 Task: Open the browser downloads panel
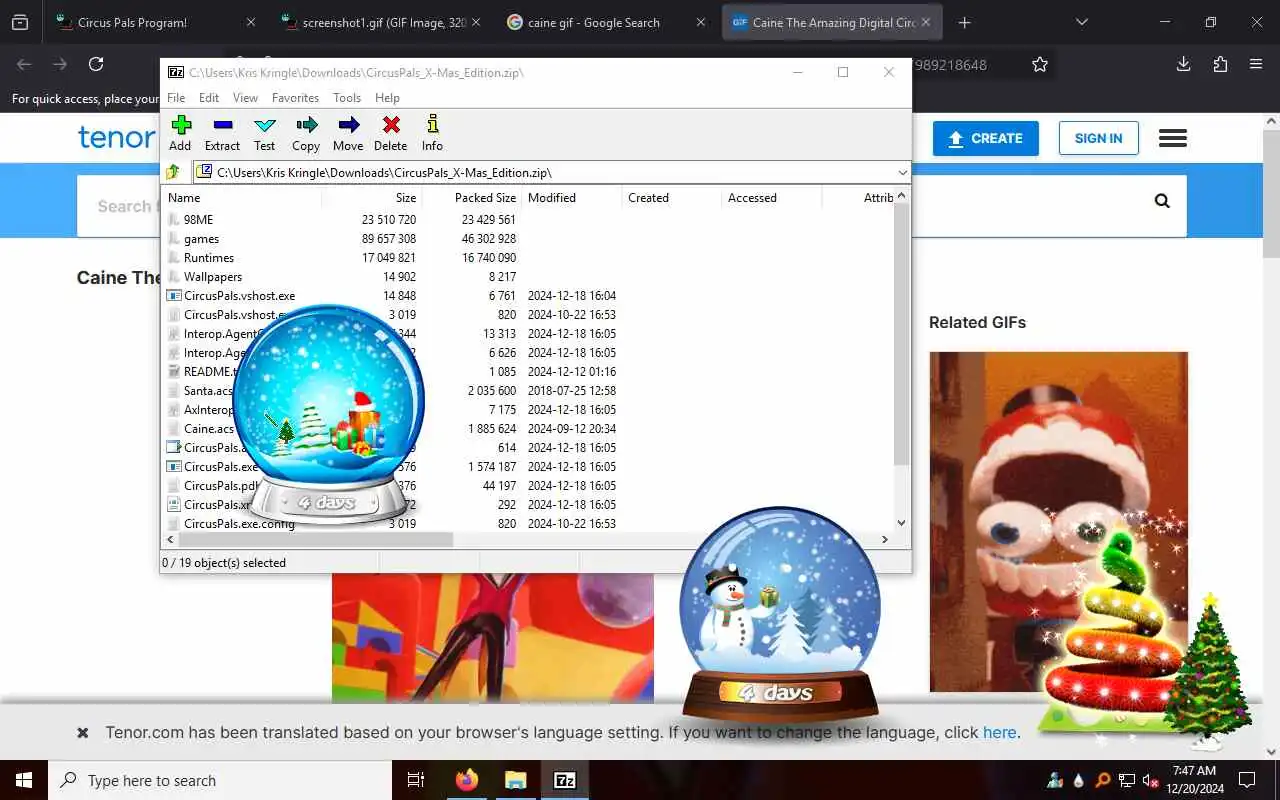(1183, 64)
